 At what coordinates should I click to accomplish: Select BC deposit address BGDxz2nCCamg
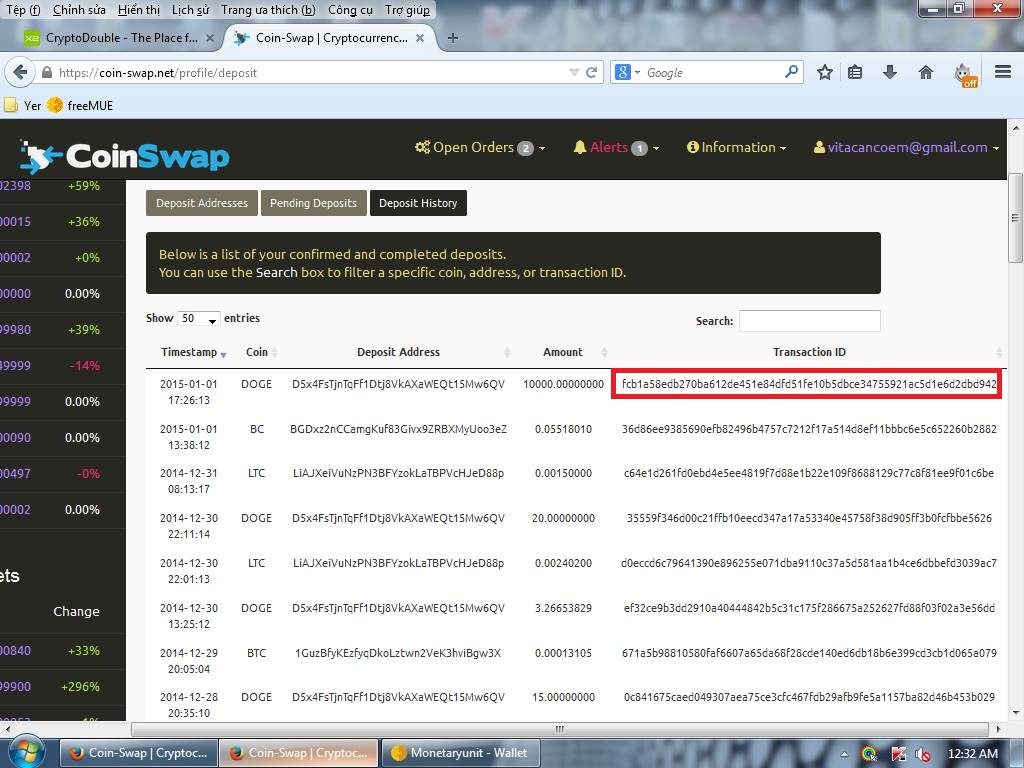tap(398, 429)
